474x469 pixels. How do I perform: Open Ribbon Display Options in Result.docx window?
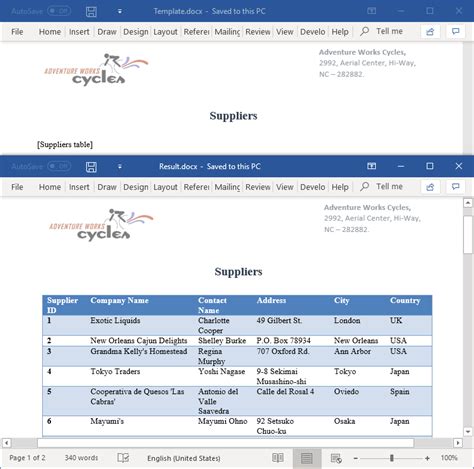(x=372, y=166)
